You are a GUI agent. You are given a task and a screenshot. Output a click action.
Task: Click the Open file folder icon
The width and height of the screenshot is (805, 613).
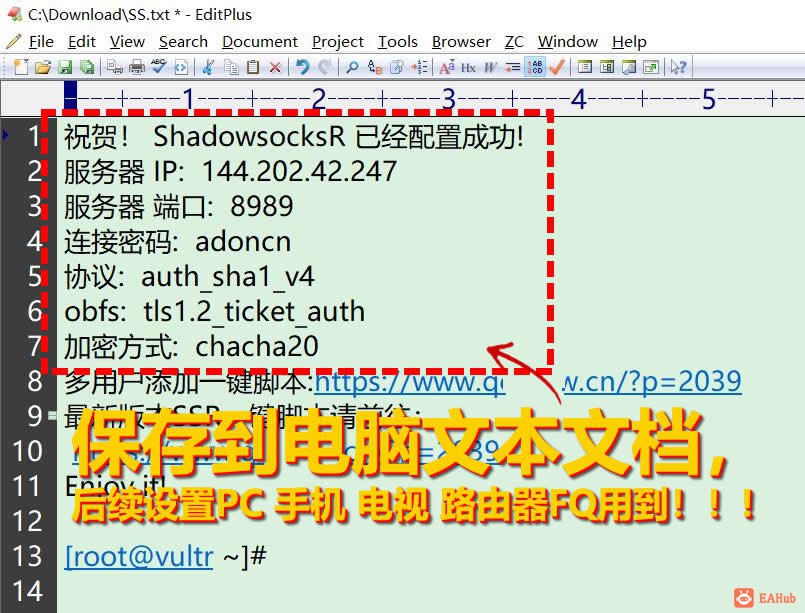coord(43,67)
